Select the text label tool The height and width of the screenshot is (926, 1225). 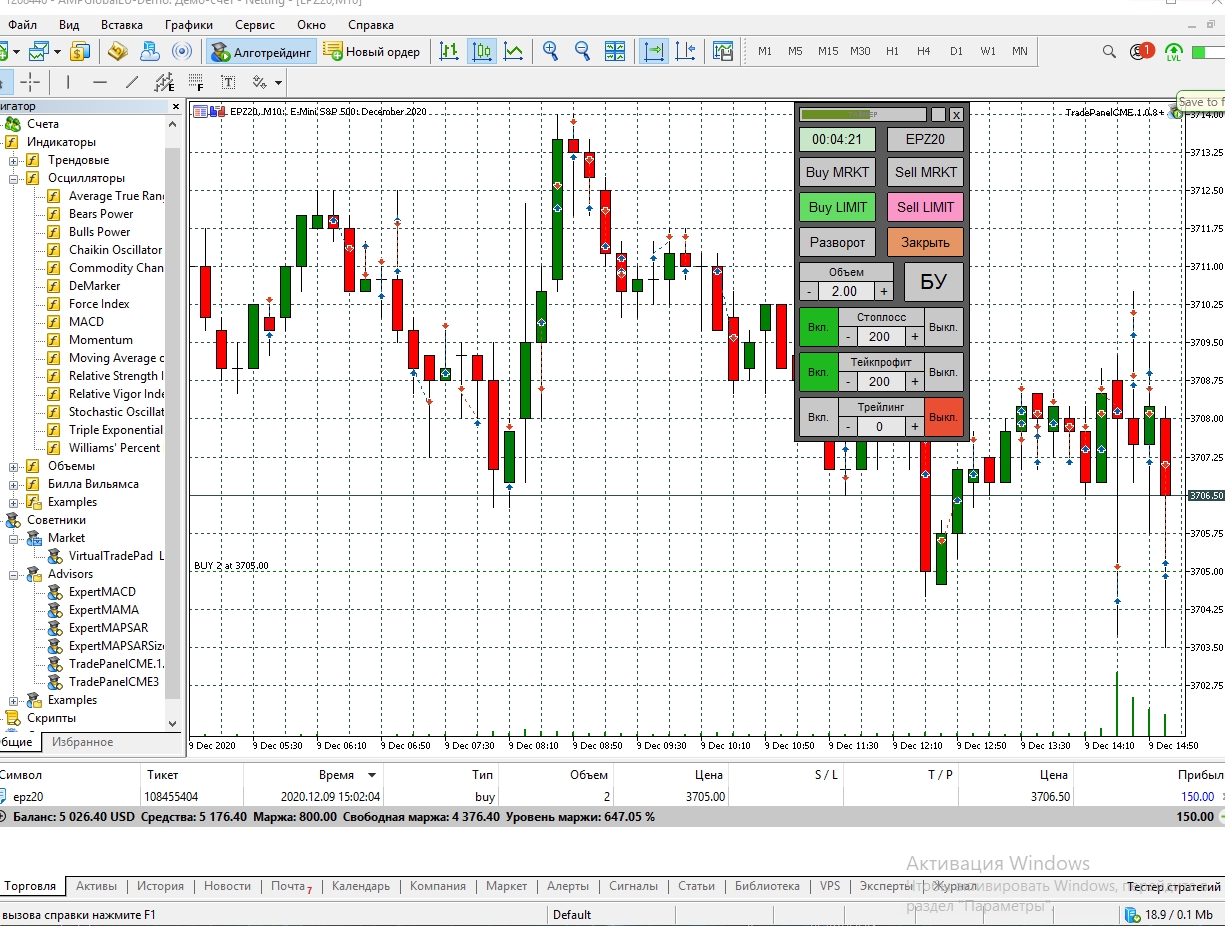[x=228, y=82]
